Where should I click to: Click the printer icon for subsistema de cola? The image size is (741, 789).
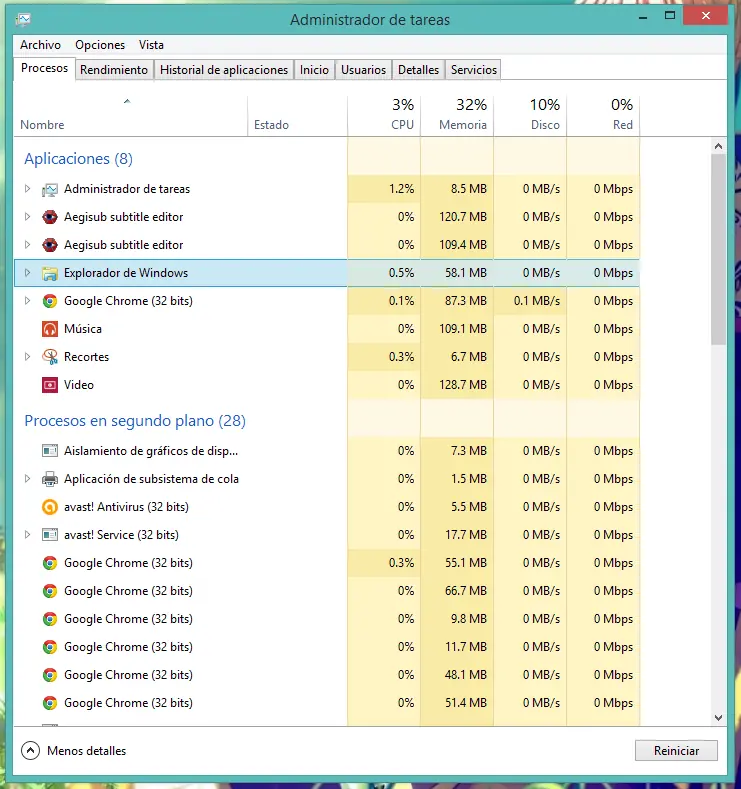point(50,479)
